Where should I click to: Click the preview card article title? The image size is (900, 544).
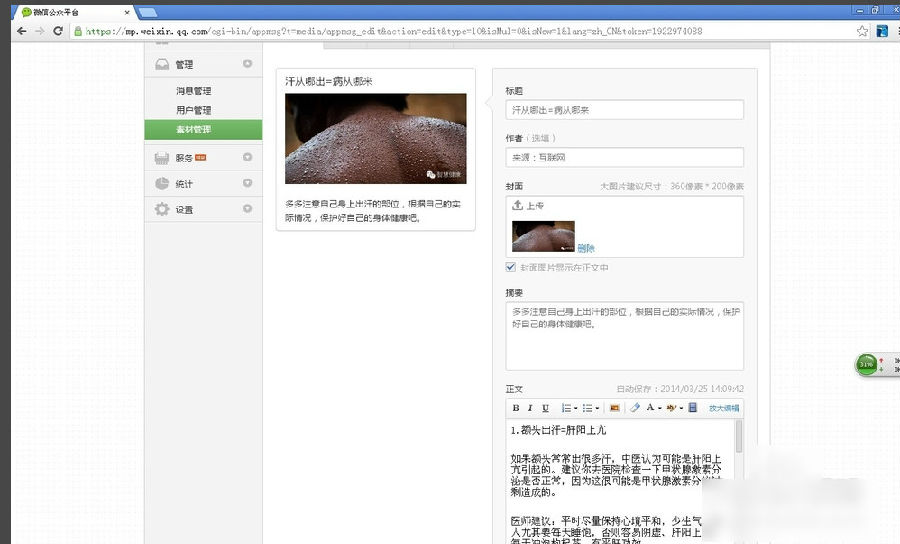[329, 81]
